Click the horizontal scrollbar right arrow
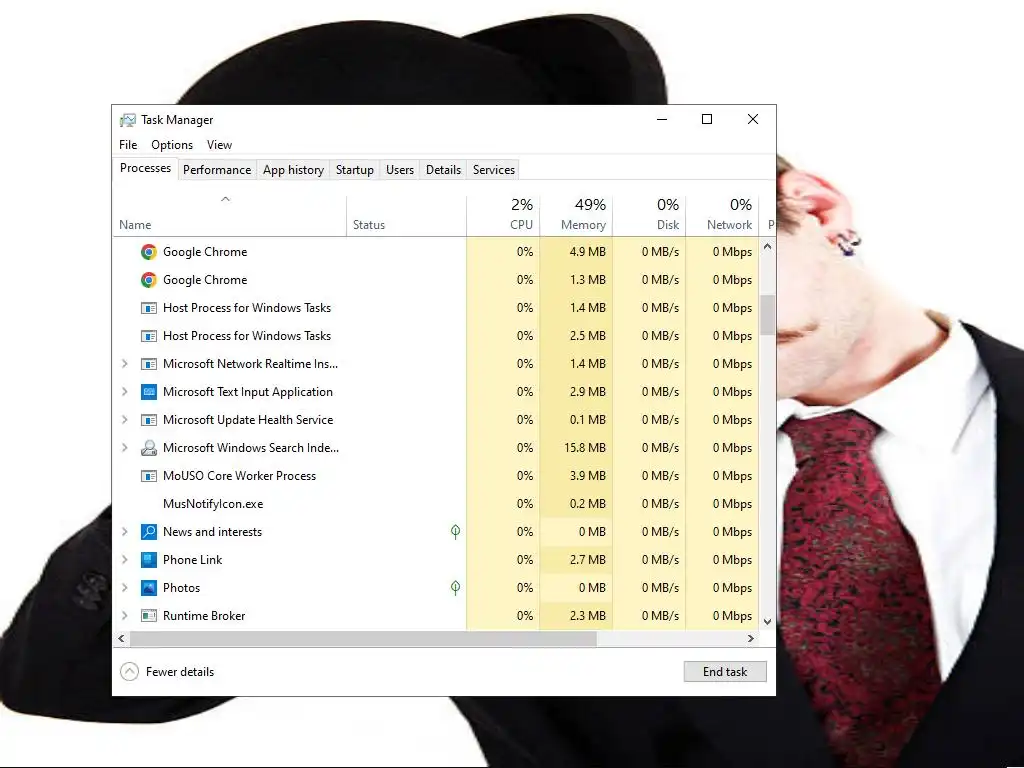Image resolution: width=1024 pixels, height=768 pixels. click(x=751, y=639)
